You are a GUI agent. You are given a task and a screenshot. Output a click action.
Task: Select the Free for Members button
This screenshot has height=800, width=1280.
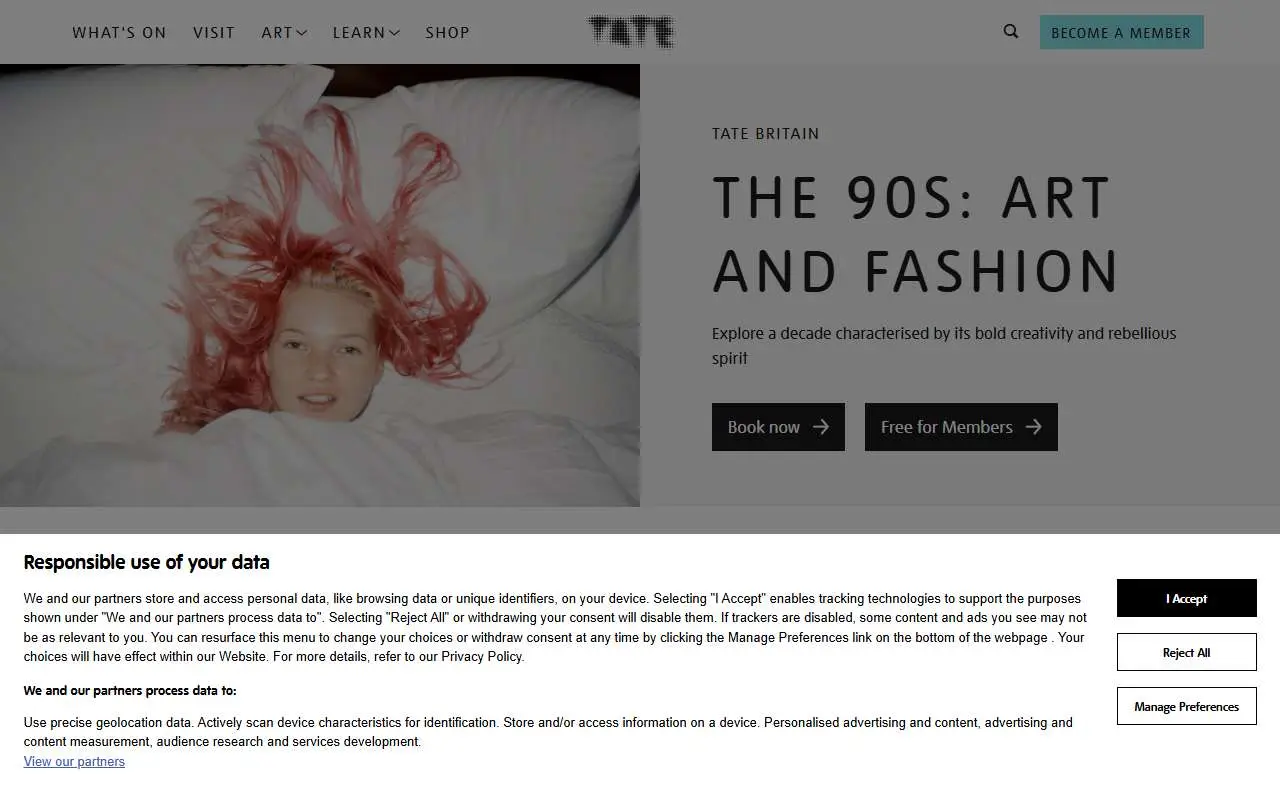pos(961,427)
